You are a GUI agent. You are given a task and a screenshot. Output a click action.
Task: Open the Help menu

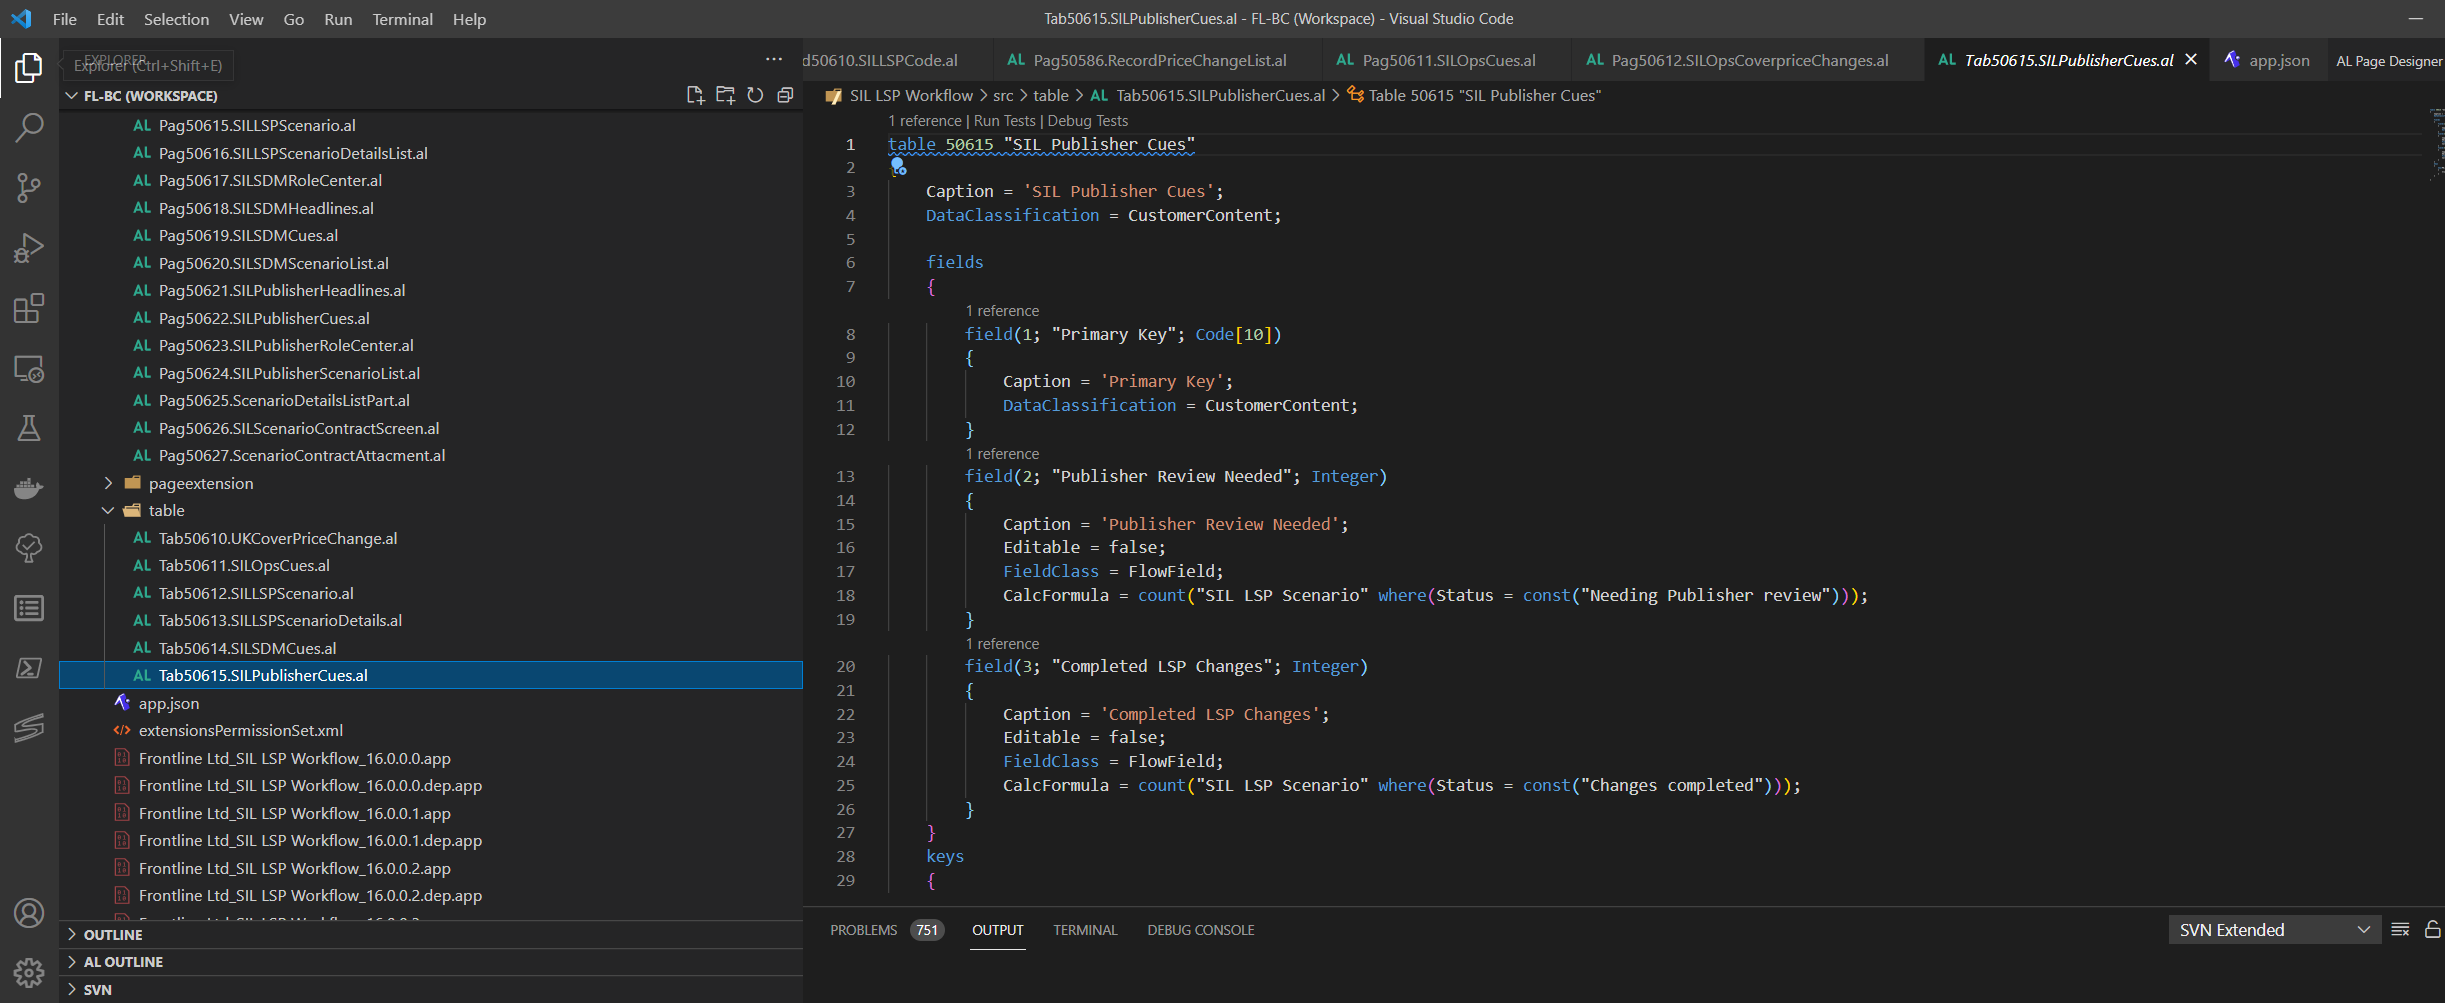[x=469, y=19]
